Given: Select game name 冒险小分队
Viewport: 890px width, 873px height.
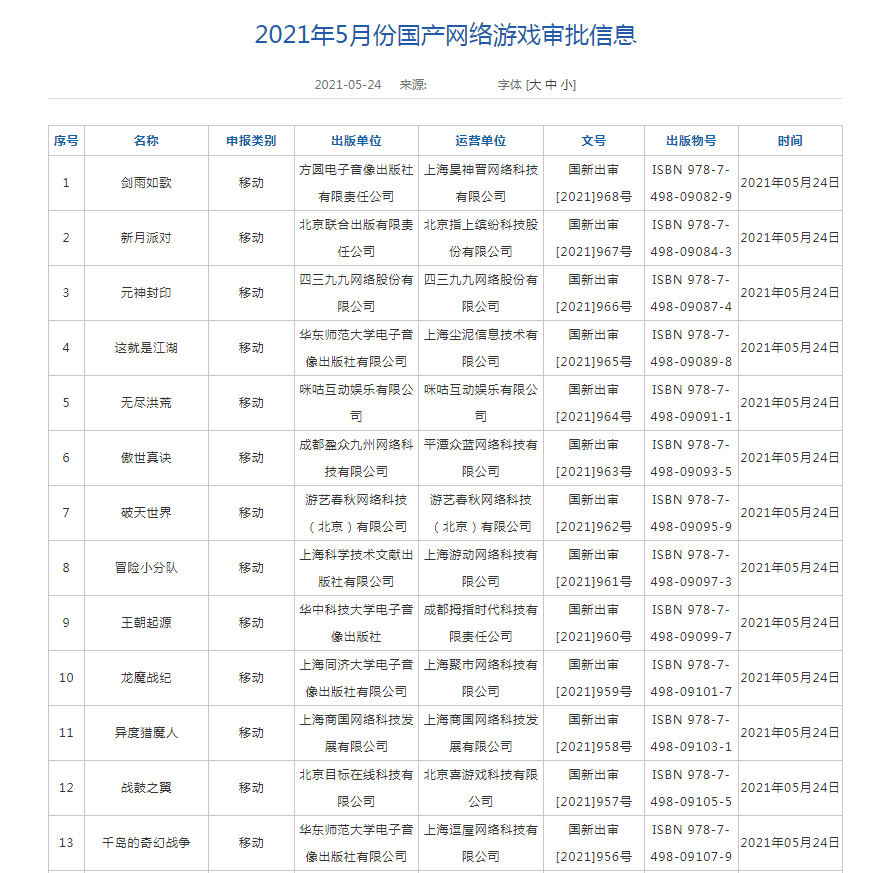Looking at the screenshot, I should (x=146, y=568).
